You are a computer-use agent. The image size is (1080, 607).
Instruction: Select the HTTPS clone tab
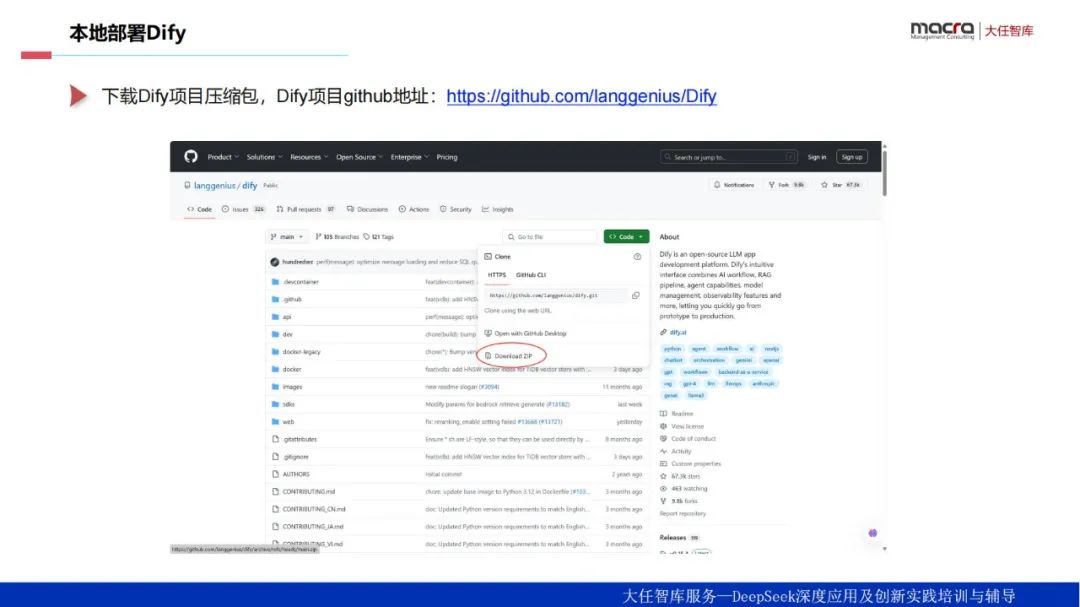click(497, 275)
